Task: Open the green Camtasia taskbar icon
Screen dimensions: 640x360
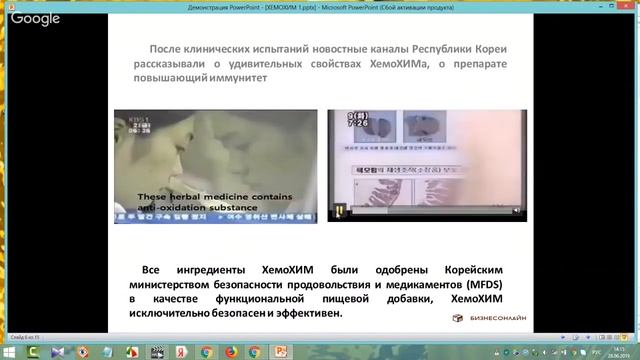Action: (33, 352)
